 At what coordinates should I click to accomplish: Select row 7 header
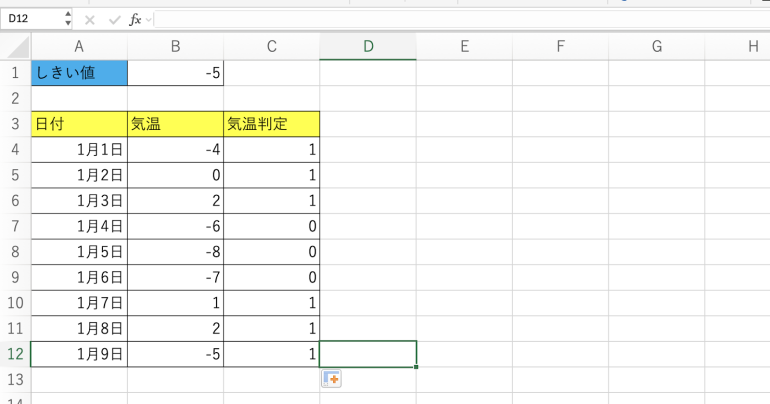coord(15,226)
